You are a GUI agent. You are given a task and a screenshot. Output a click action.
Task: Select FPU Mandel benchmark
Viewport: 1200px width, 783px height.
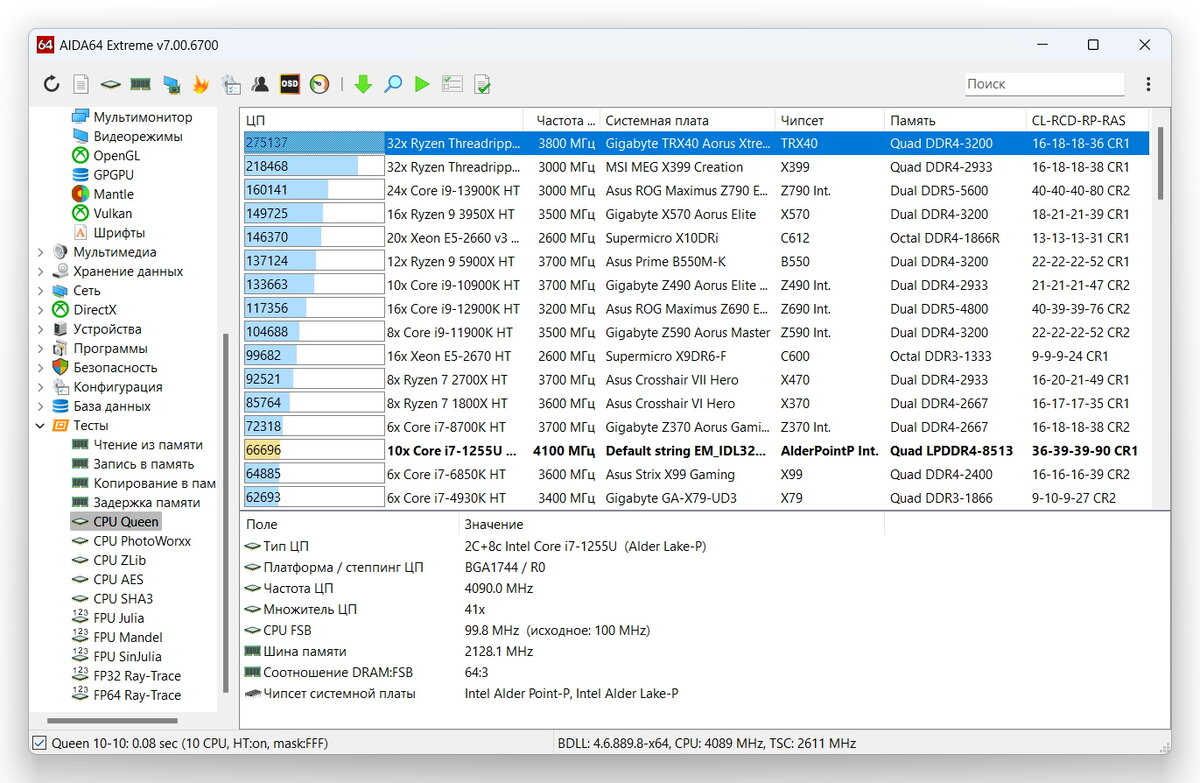(128, 637)
